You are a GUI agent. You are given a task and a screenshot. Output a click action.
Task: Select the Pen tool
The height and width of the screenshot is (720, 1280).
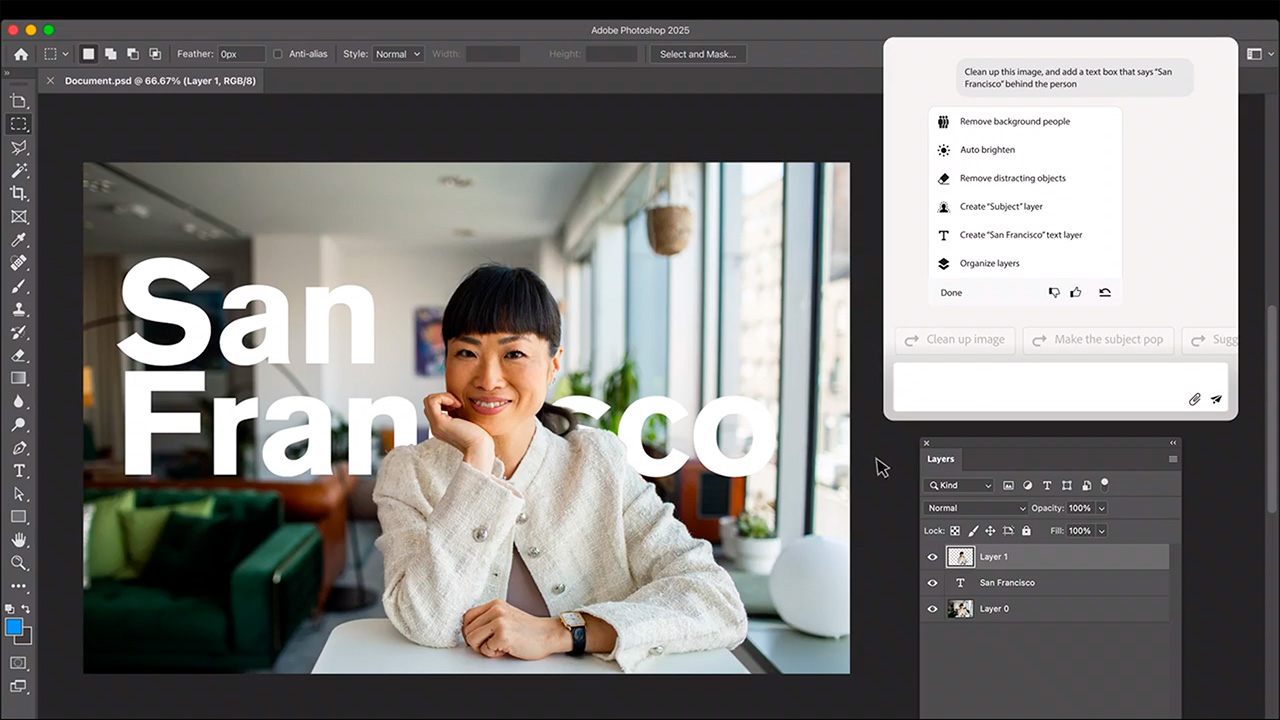tap(18, 448)
